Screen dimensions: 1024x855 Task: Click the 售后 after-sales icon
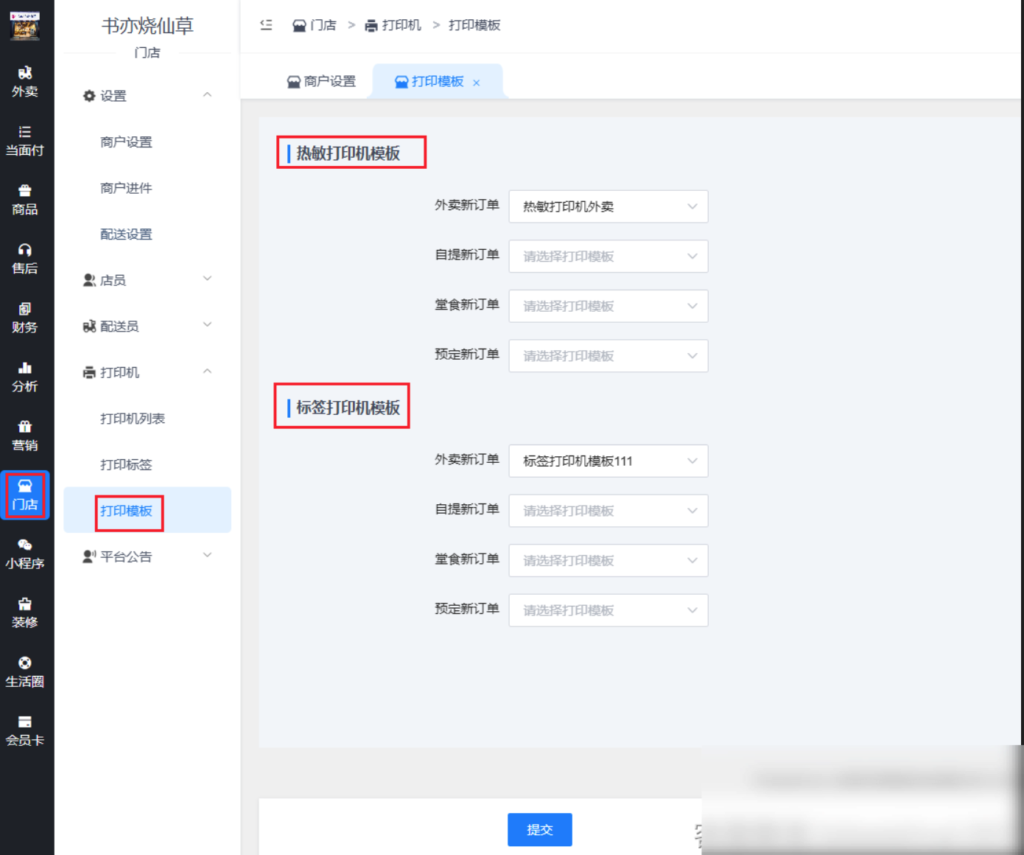pos(26,258)
